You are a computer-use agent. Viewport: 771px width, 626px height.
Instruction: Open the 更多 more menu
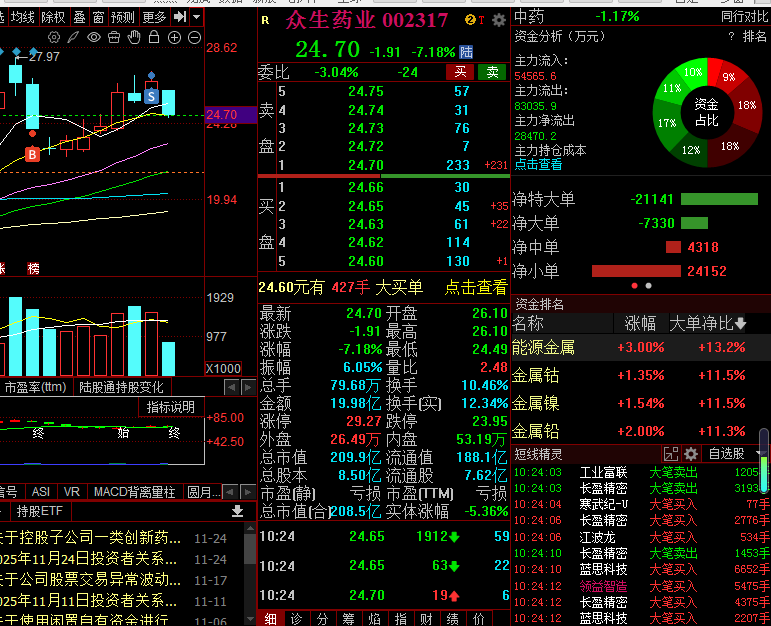[154, 18]
